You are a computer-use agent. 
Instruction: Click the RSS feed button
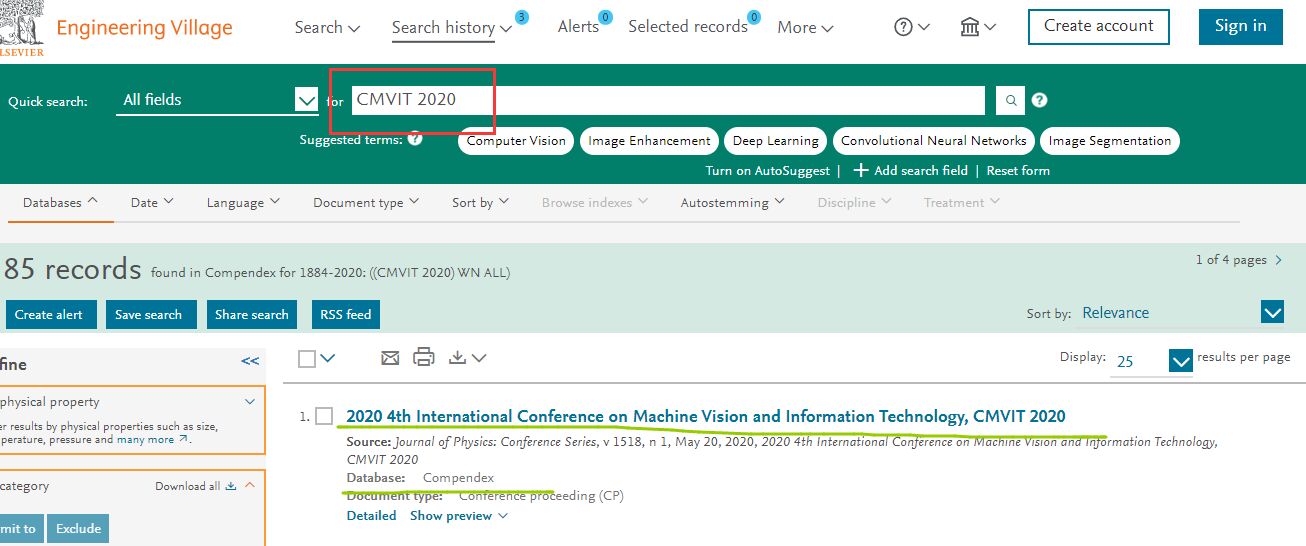point(346,314)
